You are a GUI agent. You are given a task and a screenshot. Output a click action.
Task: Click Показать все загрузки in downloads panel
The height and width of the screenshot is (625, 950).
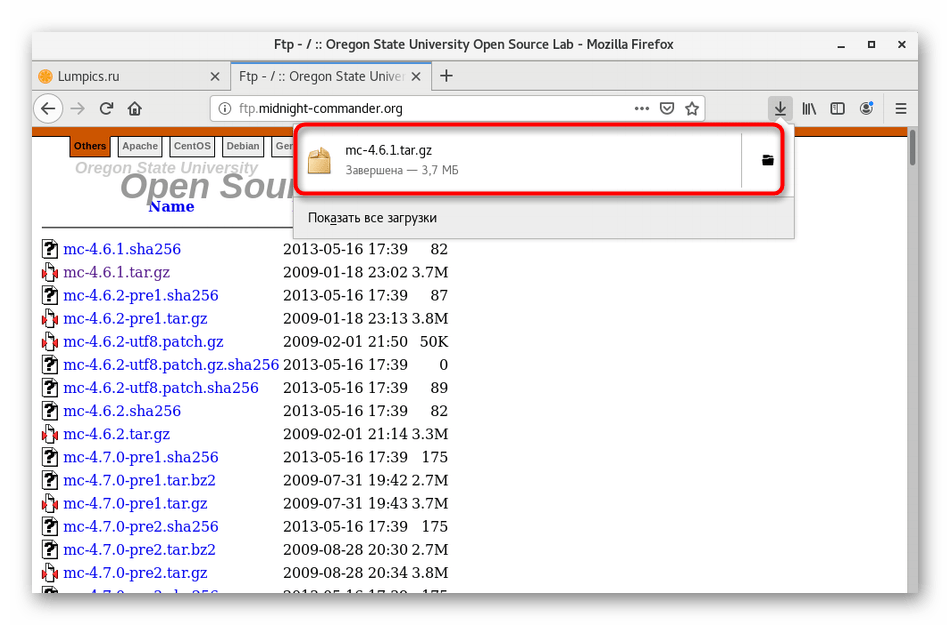click(x=372, y=217)
